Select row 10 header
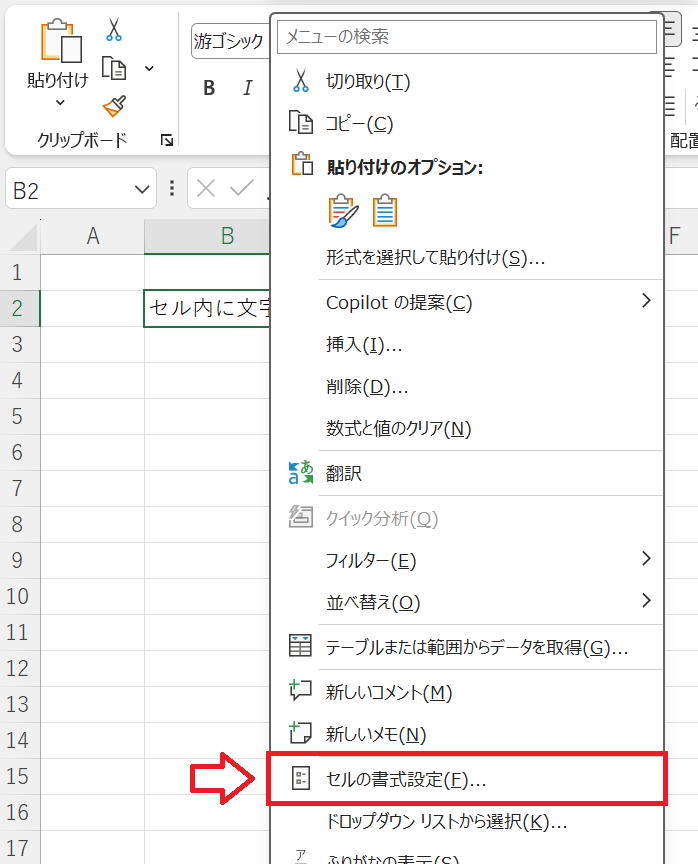The width and height of the screenshot is (698, 864). point(18,596)
